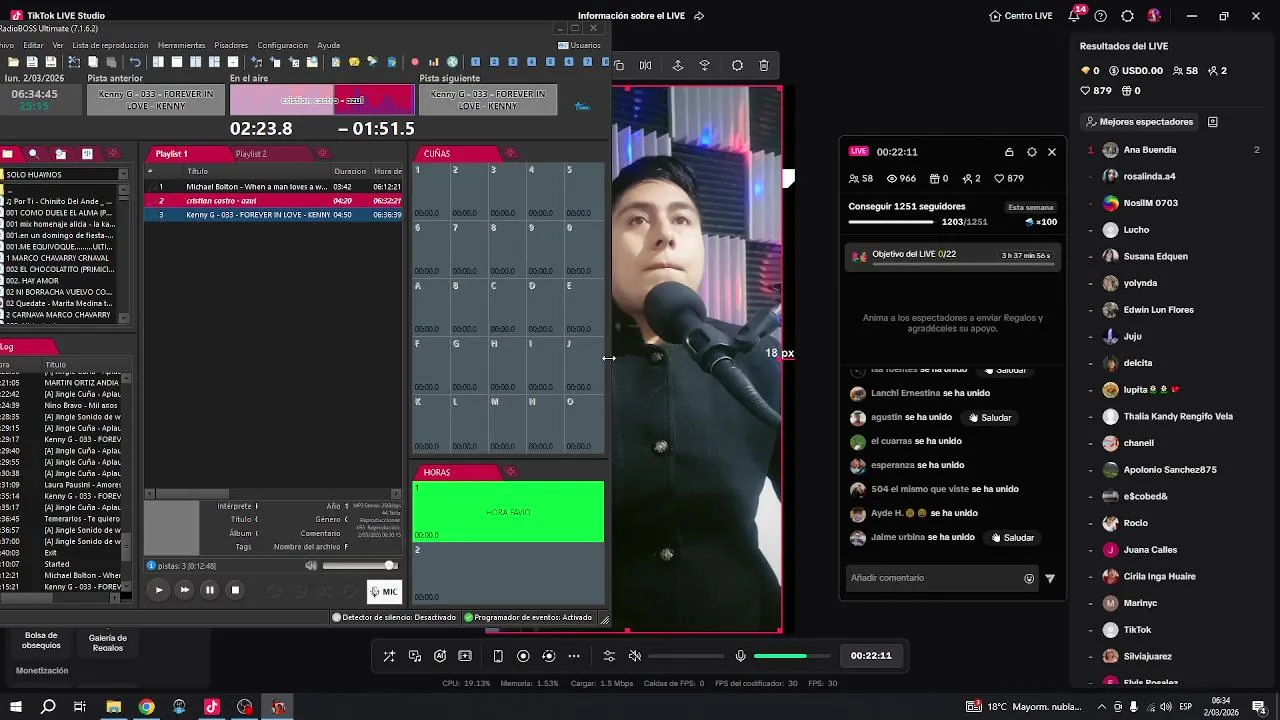This screenshot has height=720, width=1280.
Task: Click the record icon in RadioBOSS toolbar
Action: (415, 62)
